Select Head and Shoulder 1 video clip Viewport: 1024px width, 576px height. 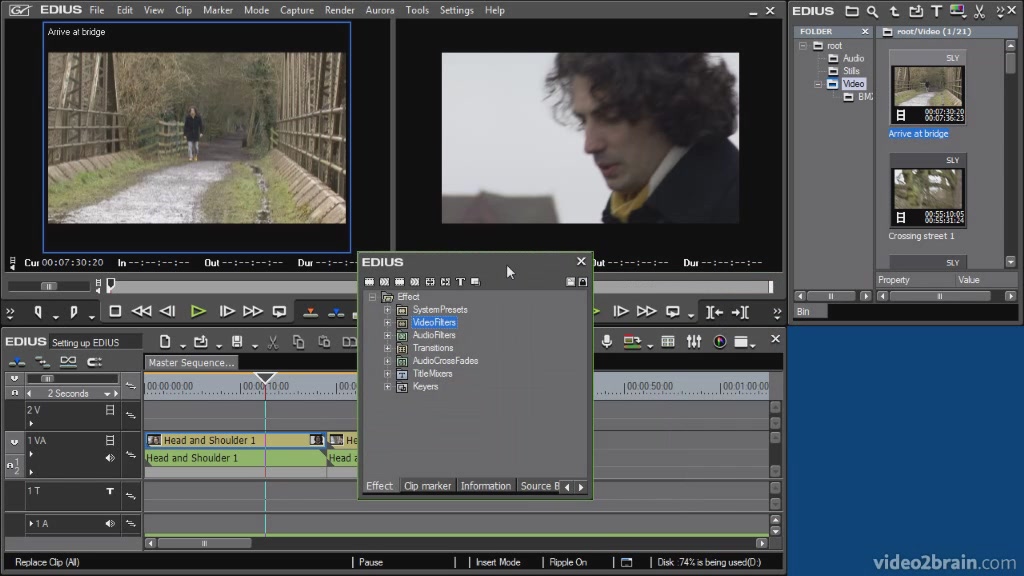coord(235,440)
